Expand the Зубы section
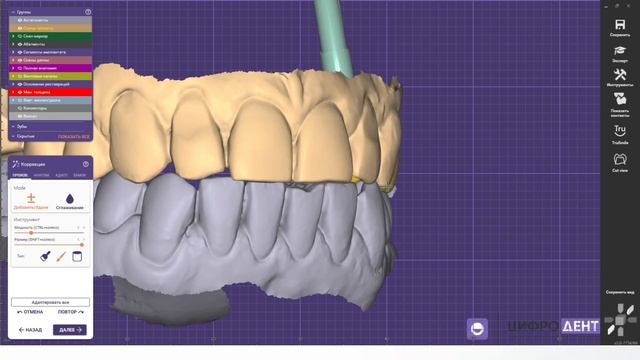 [x=13, y=127]
